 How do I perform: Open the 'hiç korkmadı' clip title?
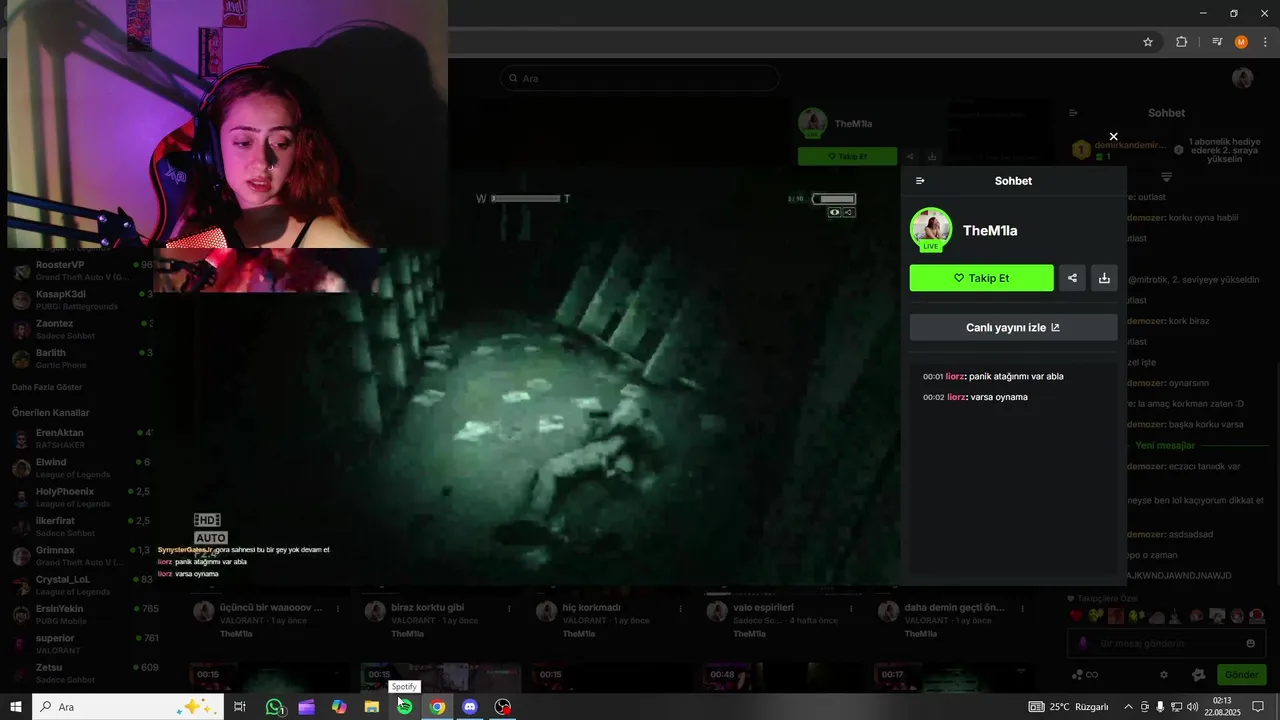click(x=591, y=607)
